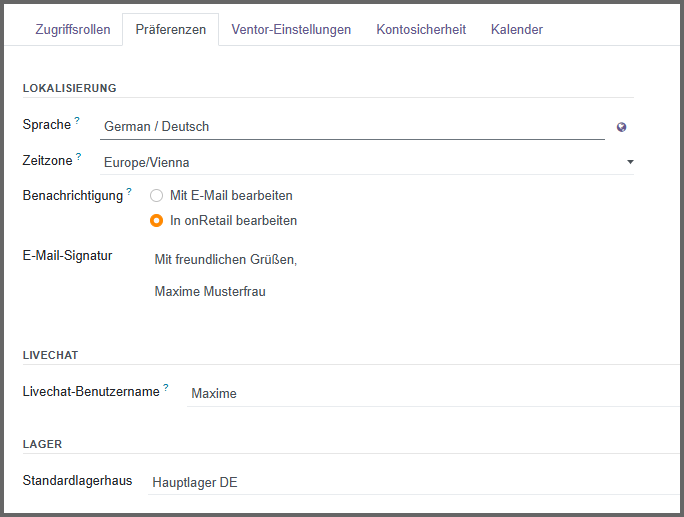The width and height of the screenshot is (684, 517).
Task: Click the 'E-Mail-Signatur' field label
Action: [x=67, y=255]
